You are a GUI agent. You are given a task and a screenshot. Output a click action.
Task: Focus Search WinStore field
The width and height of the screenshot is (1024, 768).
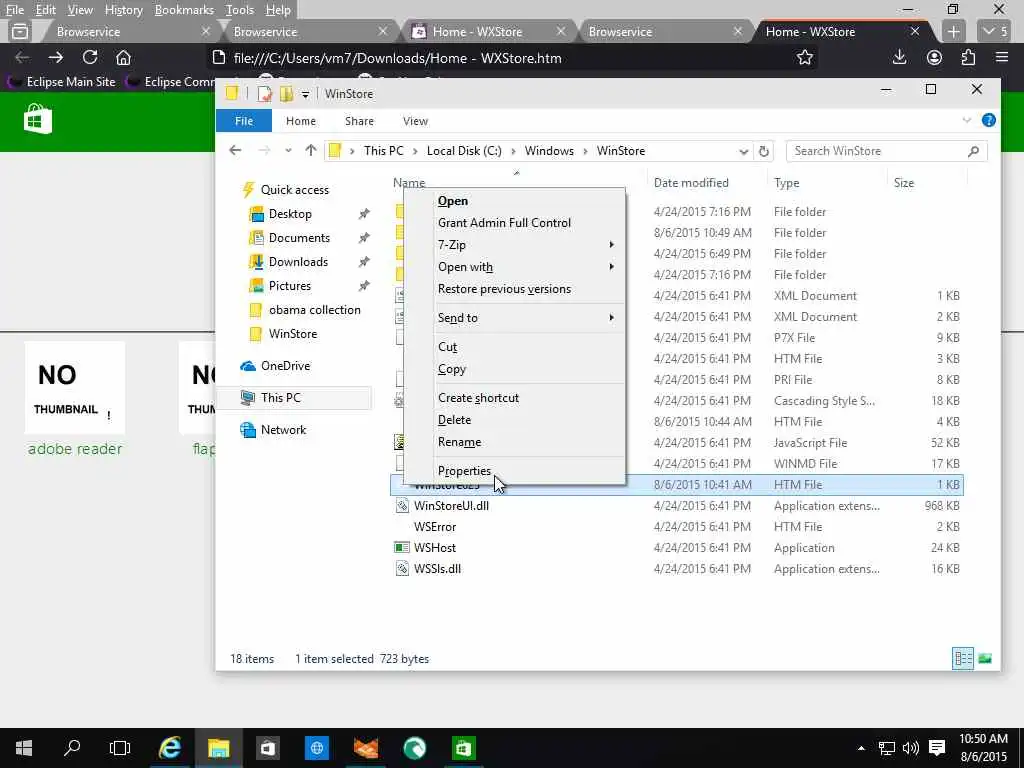886,151
